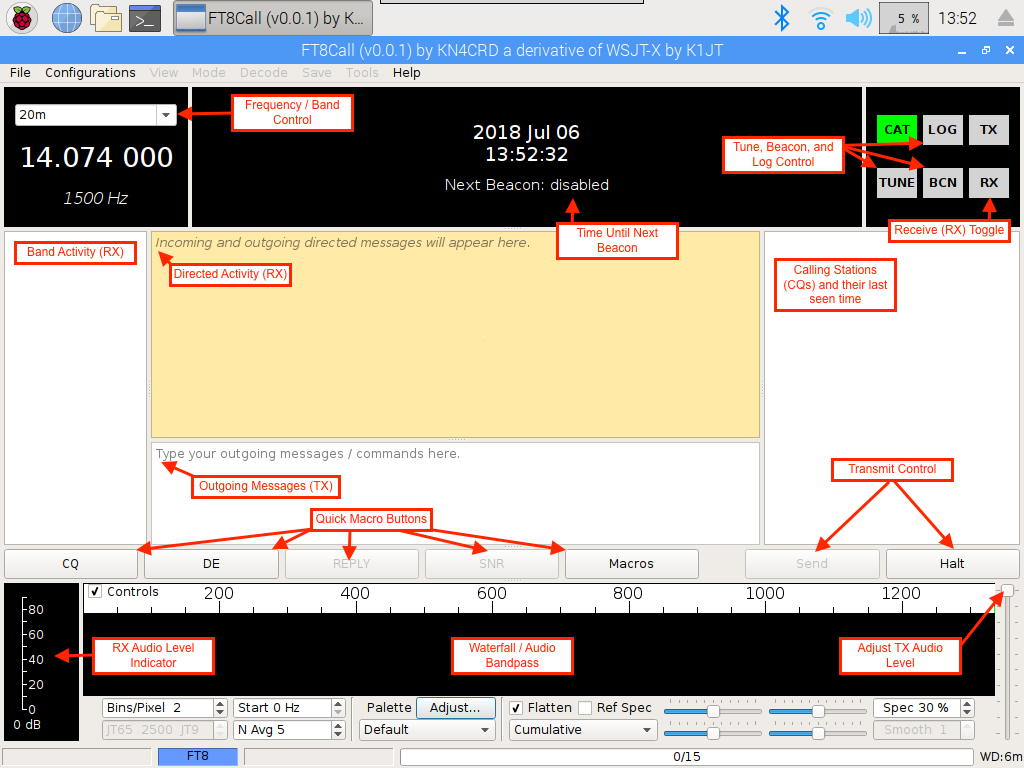
Task: Click the 1500 Hz offset label
Action: point(95,198)
